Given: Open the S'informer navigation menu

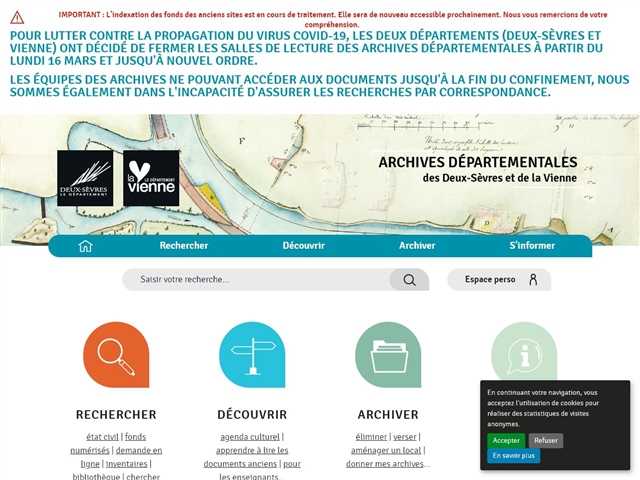Looking at the screenshot, I should pos(532,245).
